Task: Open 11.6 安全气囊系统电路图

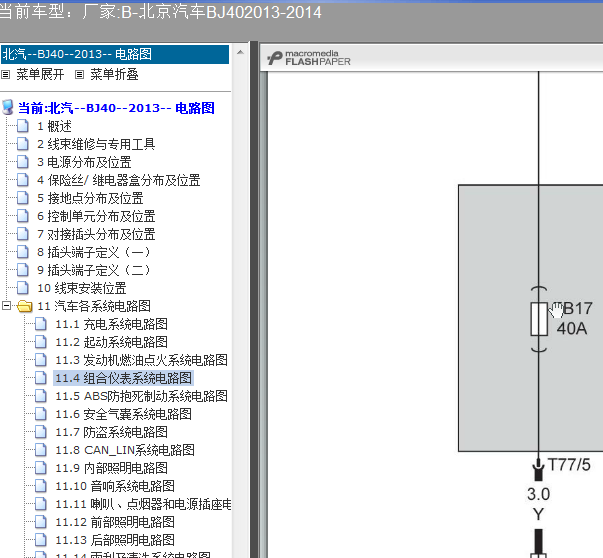Action: (x=123, y=415)
